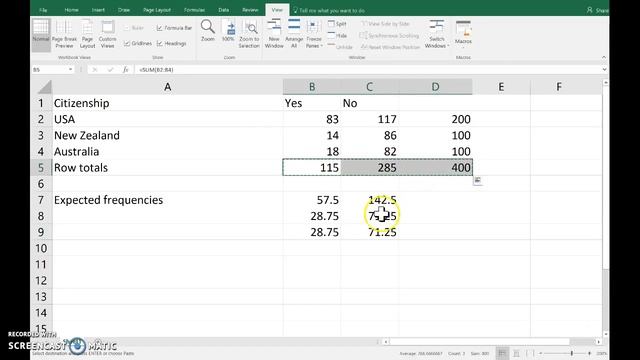Click the formula bar containing =SUM(B2:B4)
This screenshot has height=360, width=640.
(x=367, y=70)
